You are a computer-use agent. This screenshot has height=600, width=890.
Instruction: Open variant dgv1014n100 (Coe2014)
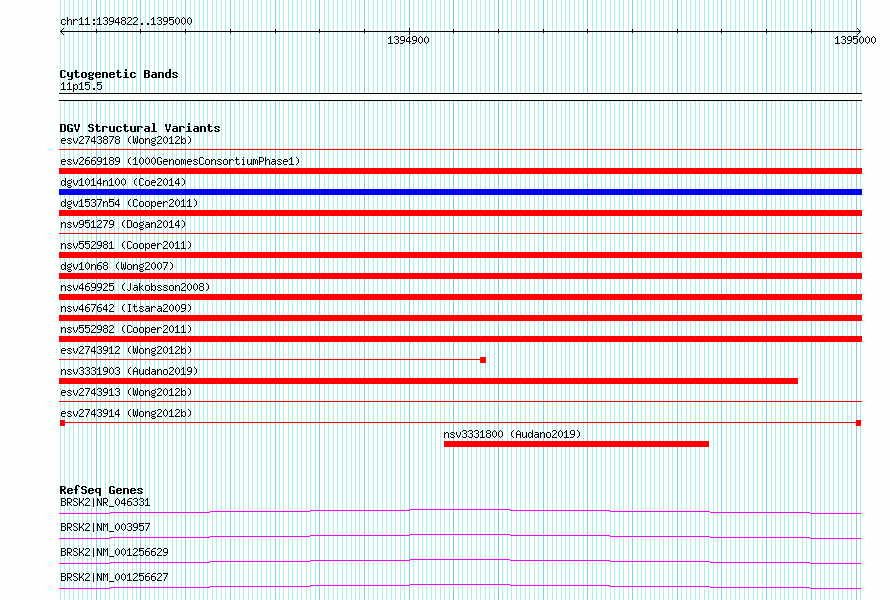123,182
